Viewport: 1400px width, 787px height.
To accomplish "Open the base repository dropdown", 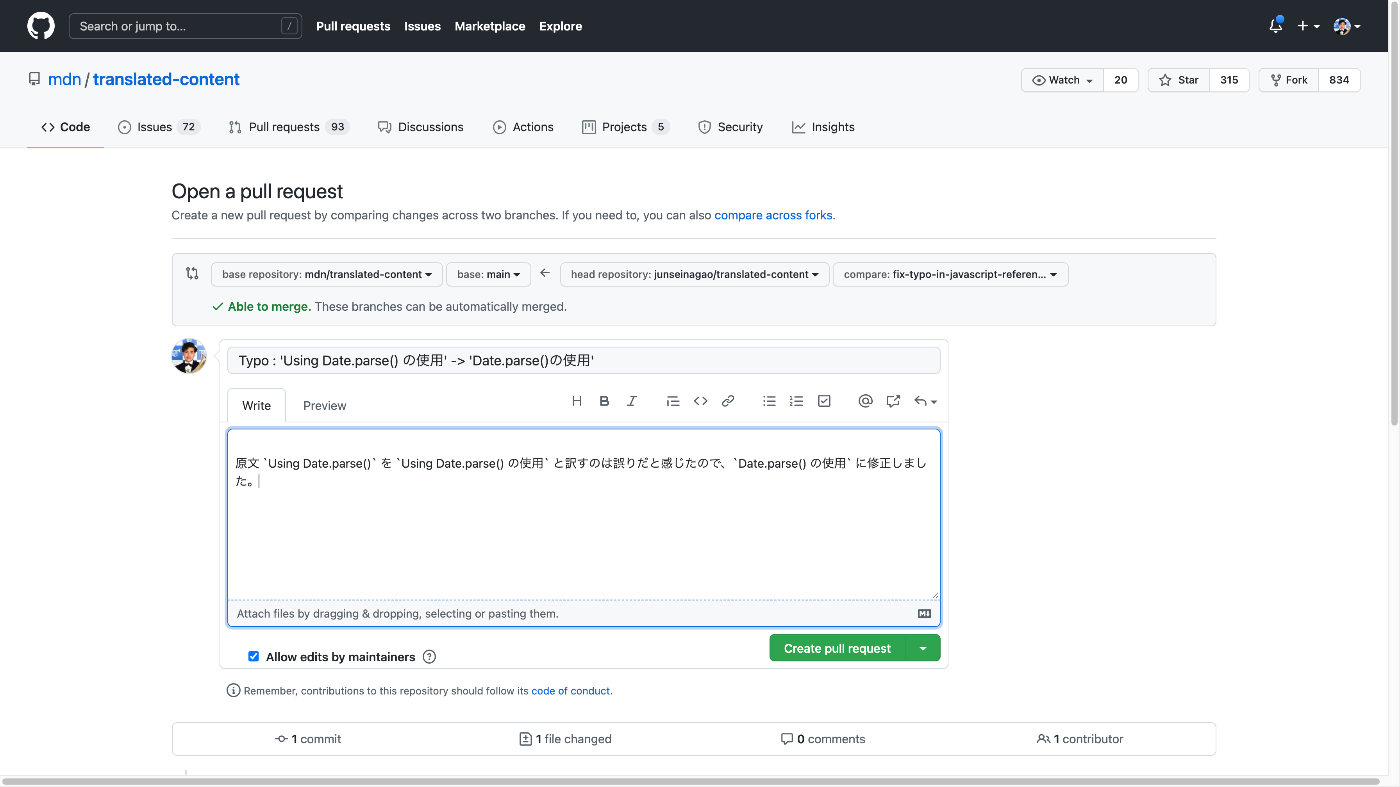I will tap(327, 274).
